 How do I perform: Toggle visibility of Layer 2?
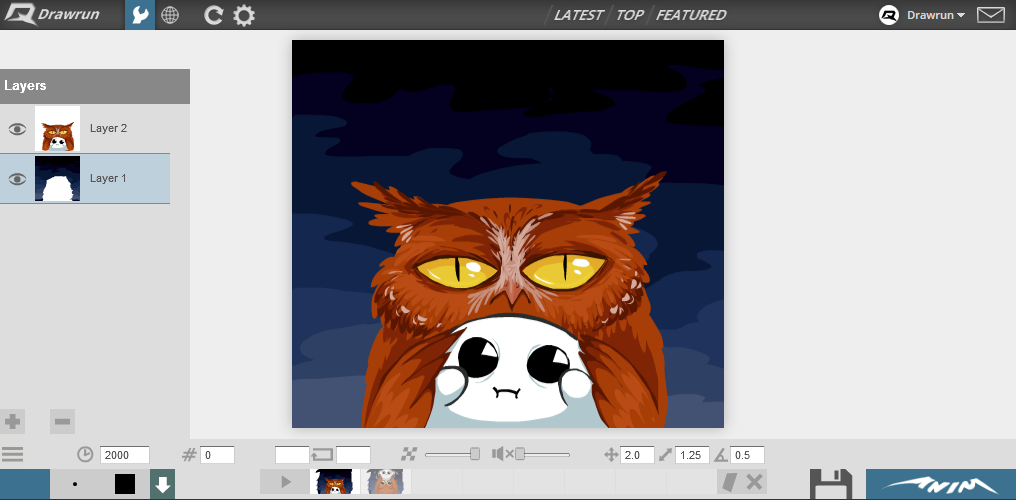17,129
